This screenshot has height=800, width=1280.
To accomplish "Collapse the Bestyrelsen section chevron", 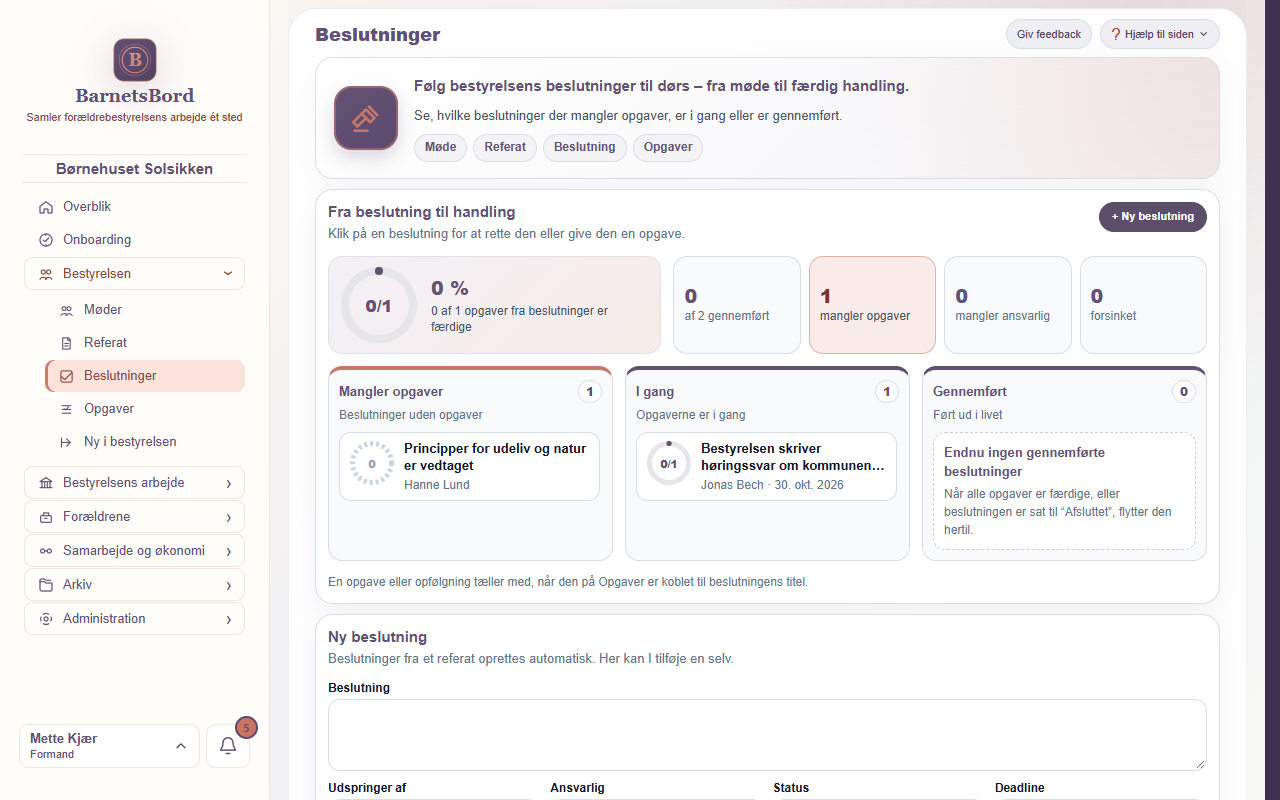I will [228, 274].
